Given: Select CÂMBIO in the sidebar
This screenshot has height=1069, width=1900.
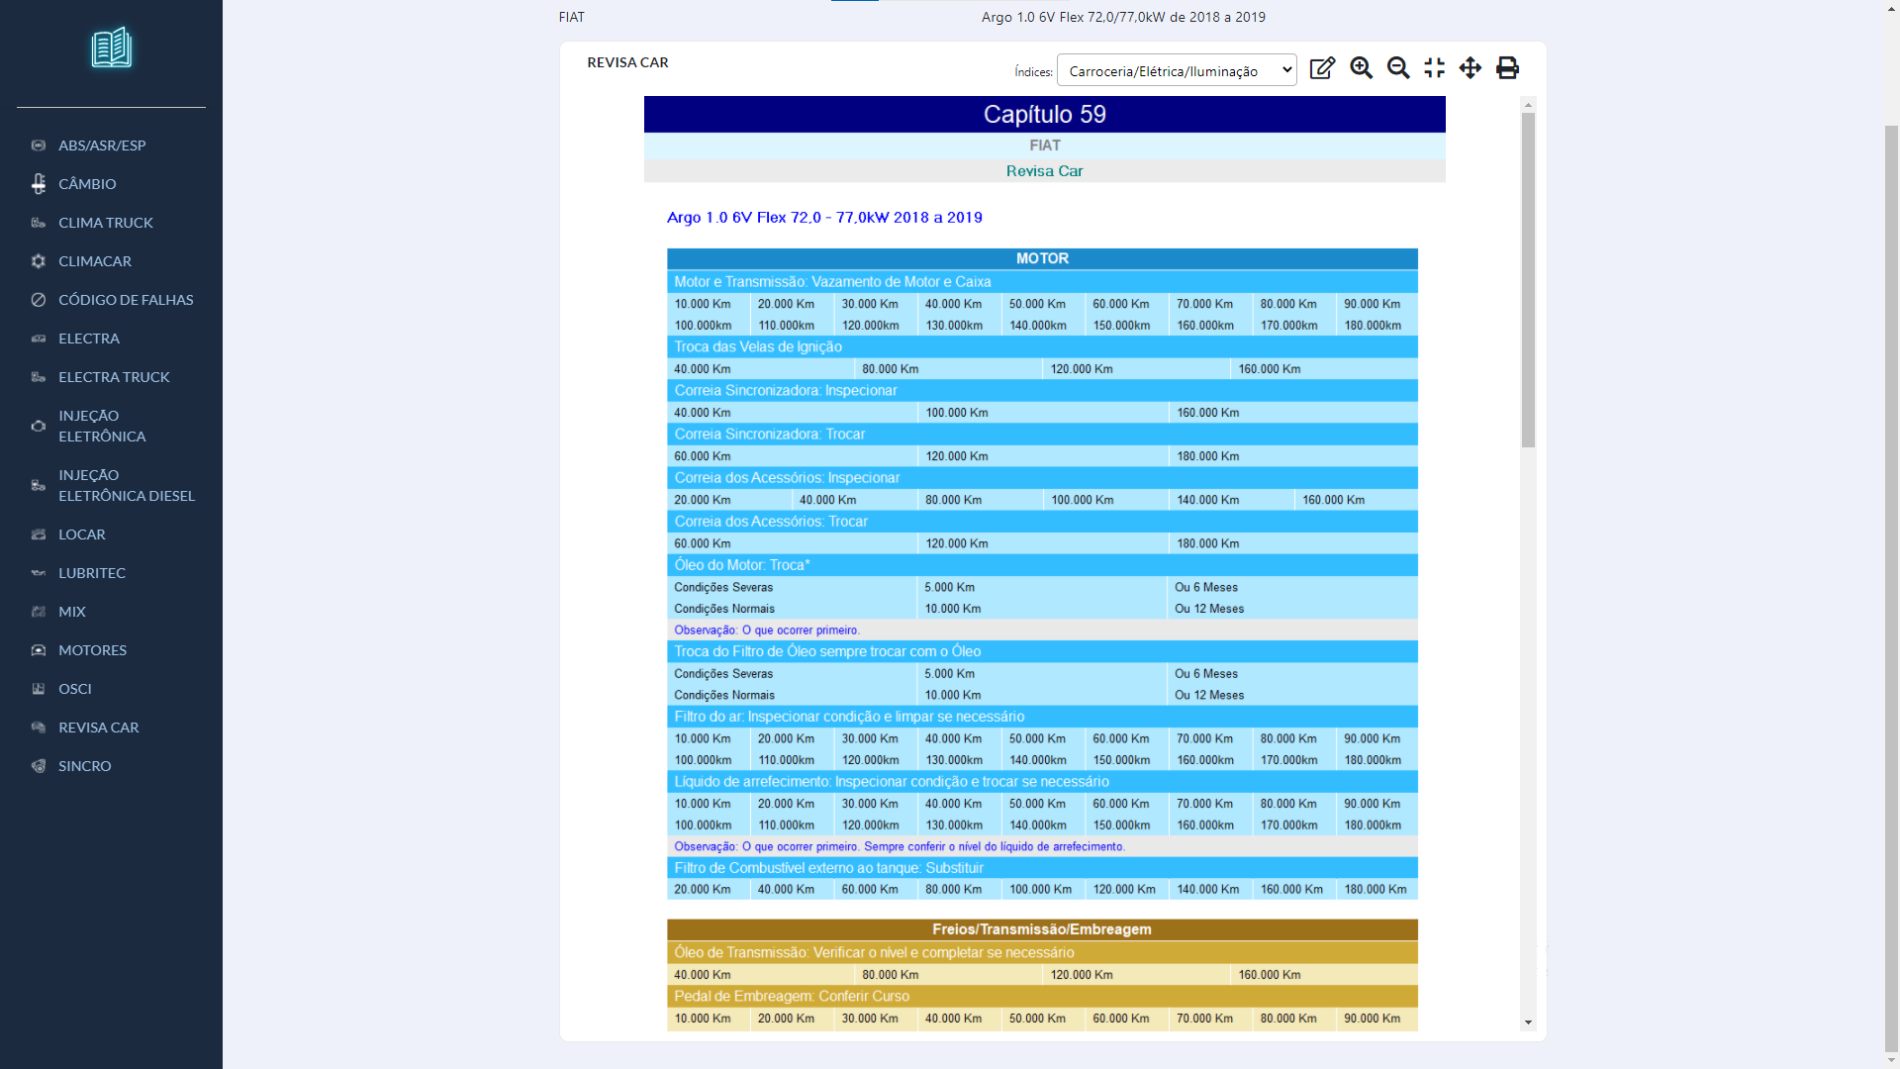Looking at the screenshot, I should 87,184.
